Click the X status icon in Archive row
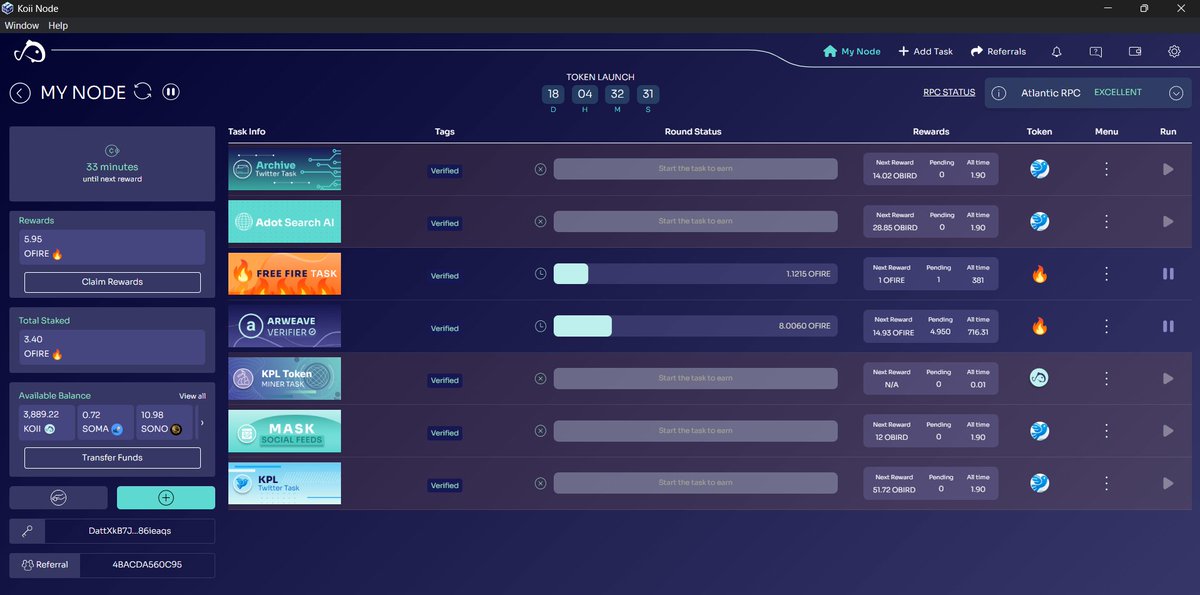 tap(540, 169)
